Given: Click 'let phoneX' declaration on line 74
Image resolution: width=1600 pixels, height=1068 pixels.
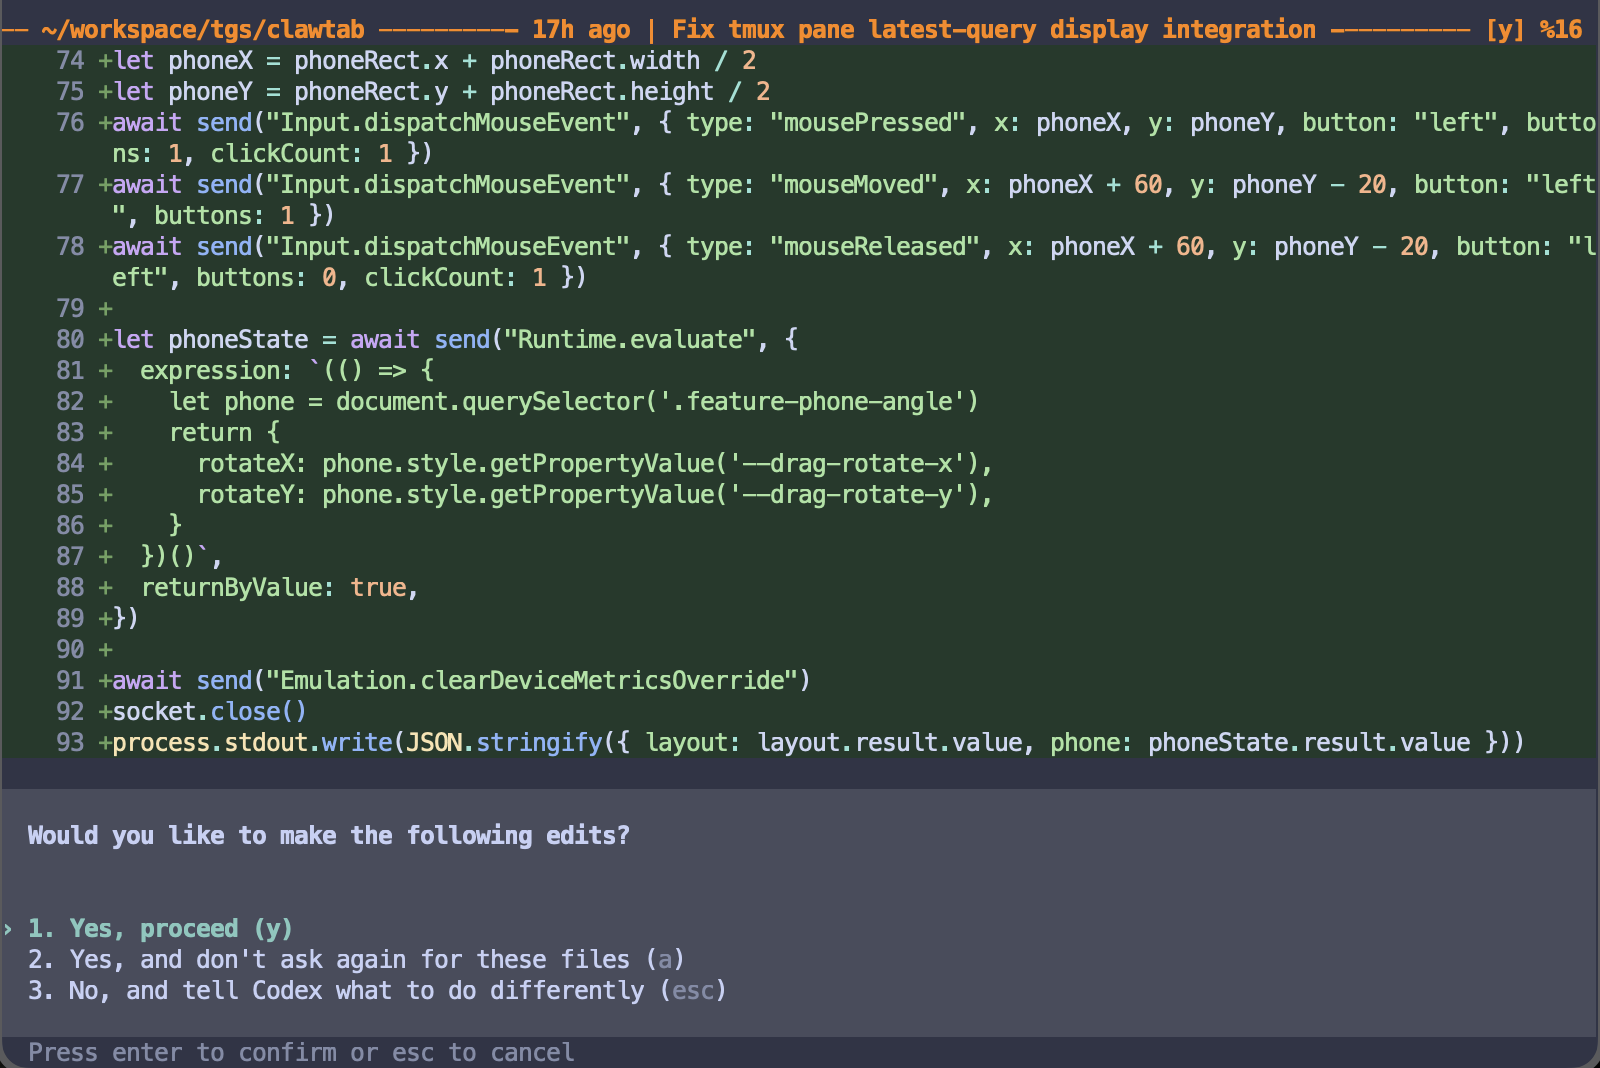Looking at the screenshot, I should pyautogui.click(x=183, y=61).
